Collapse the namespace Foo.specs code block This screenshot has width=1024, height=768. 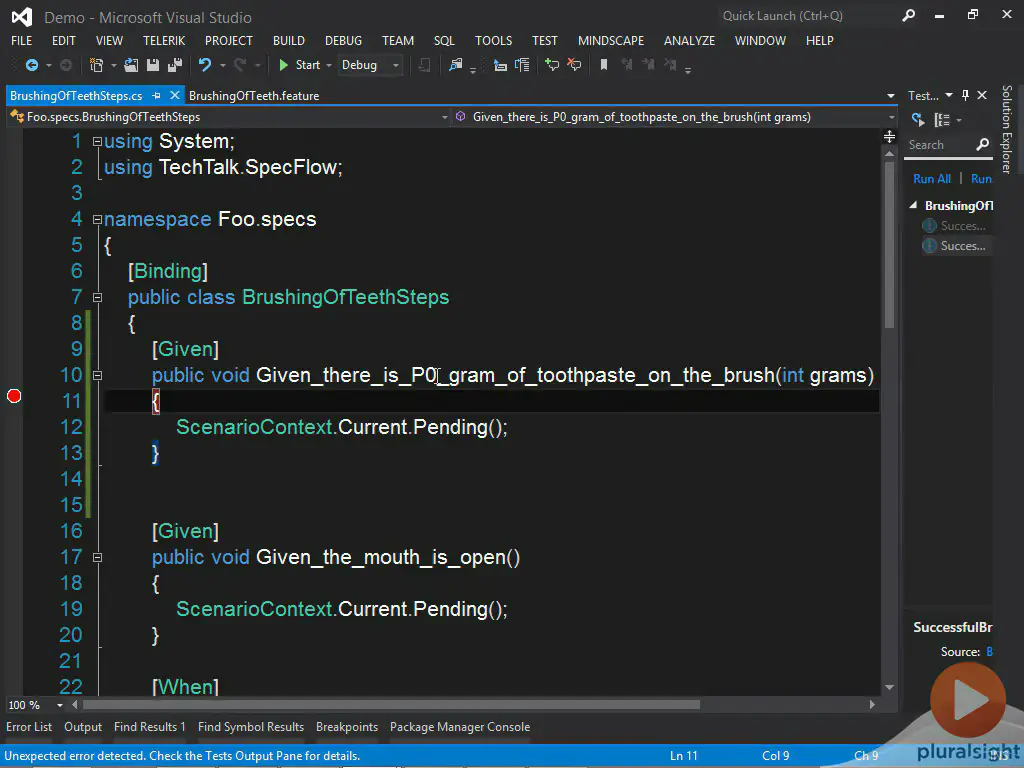97,220
